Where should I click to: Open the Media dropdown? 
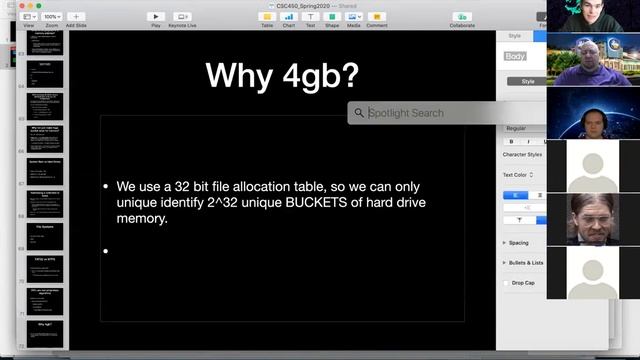[x=353, y=17]
